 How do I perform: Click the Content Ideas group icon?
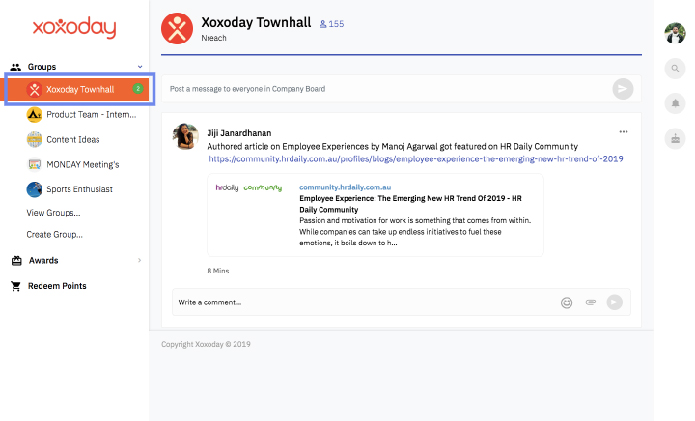click(x=34, y=139)
